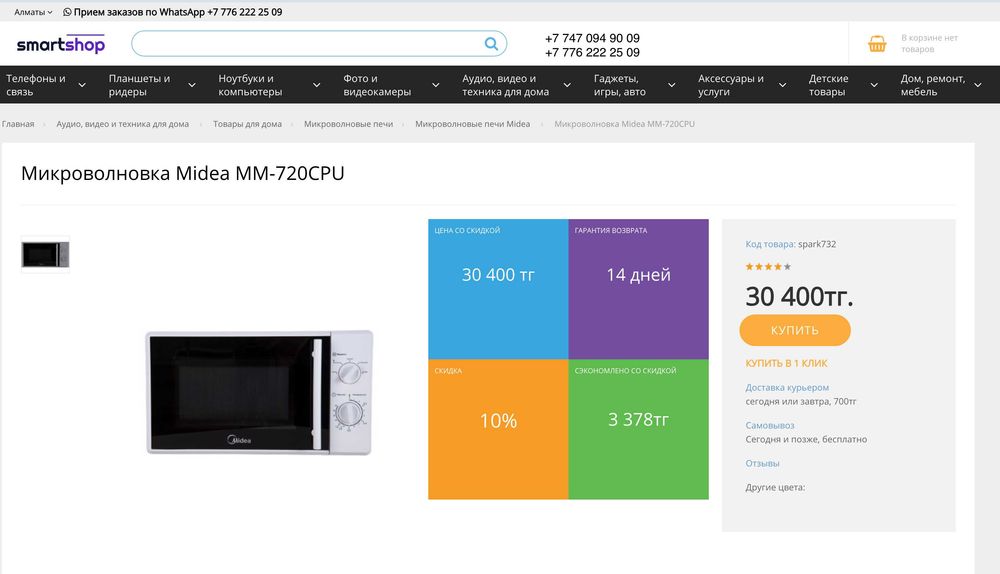
Task: Expand Телефоны и связь menu chevron
Action: click(82, 85)
